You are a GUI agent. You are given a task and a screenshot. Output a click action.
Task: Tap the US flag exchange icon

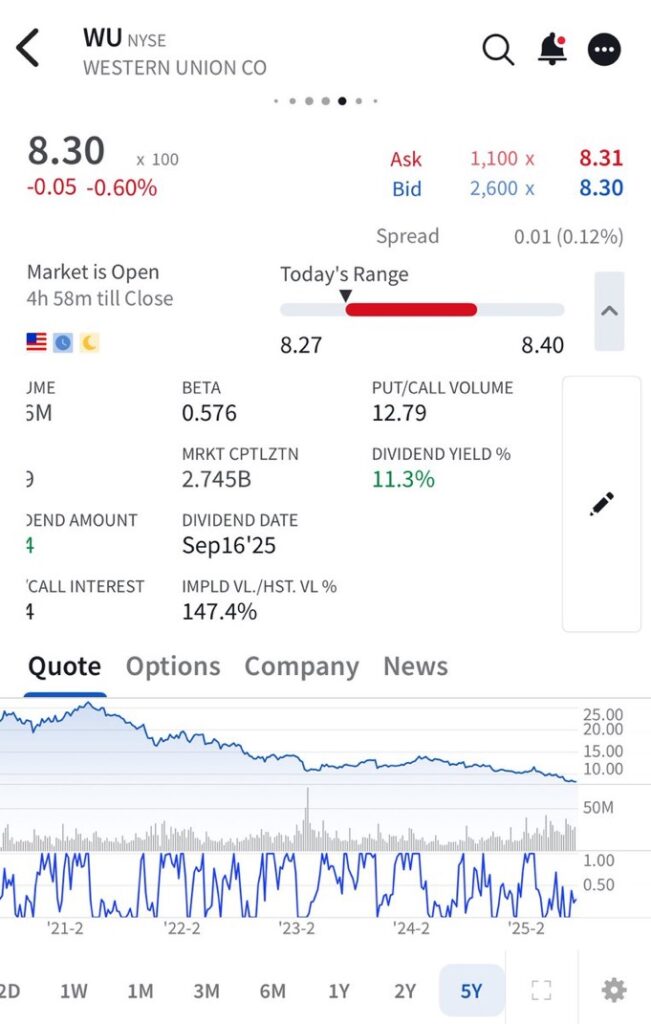pos(37,343)
